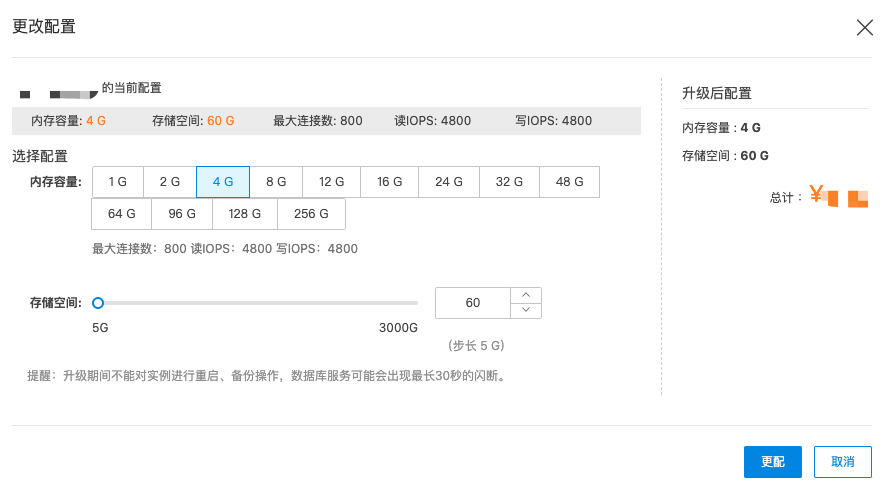The image size is (887, 490).
Task: Choose 96 G memory capacity
Action: pos(182,214)
